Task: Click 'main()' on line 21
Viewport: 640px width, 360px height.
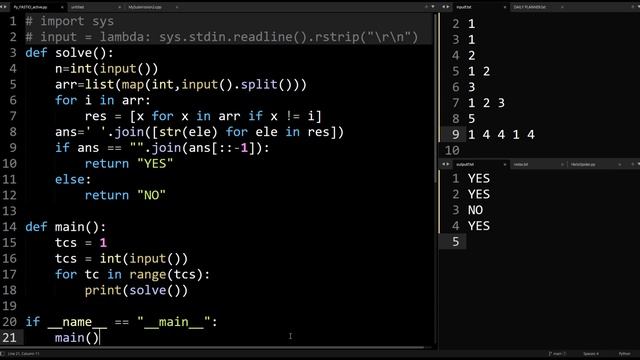Action: (77, 338)
